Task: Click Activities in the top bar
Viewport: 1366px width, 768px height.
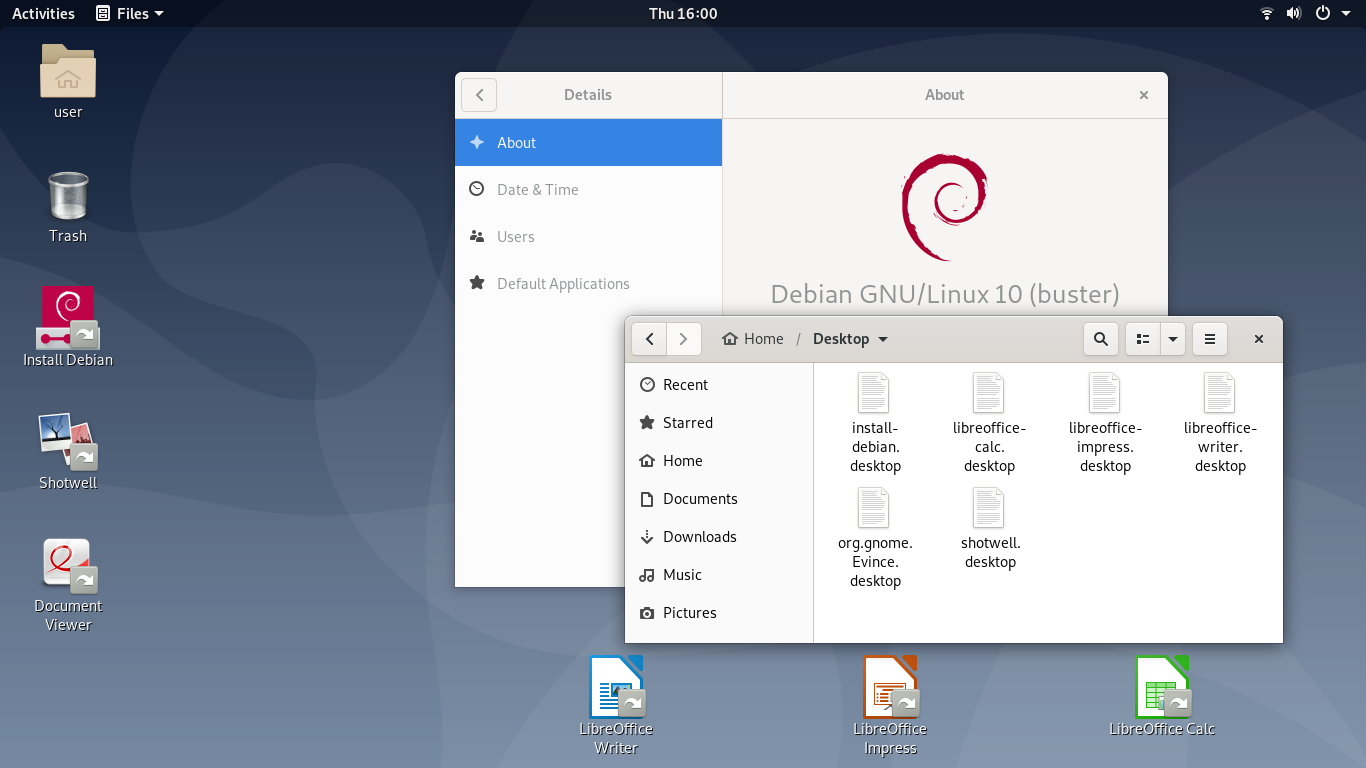Action: [x=43, y=13]
